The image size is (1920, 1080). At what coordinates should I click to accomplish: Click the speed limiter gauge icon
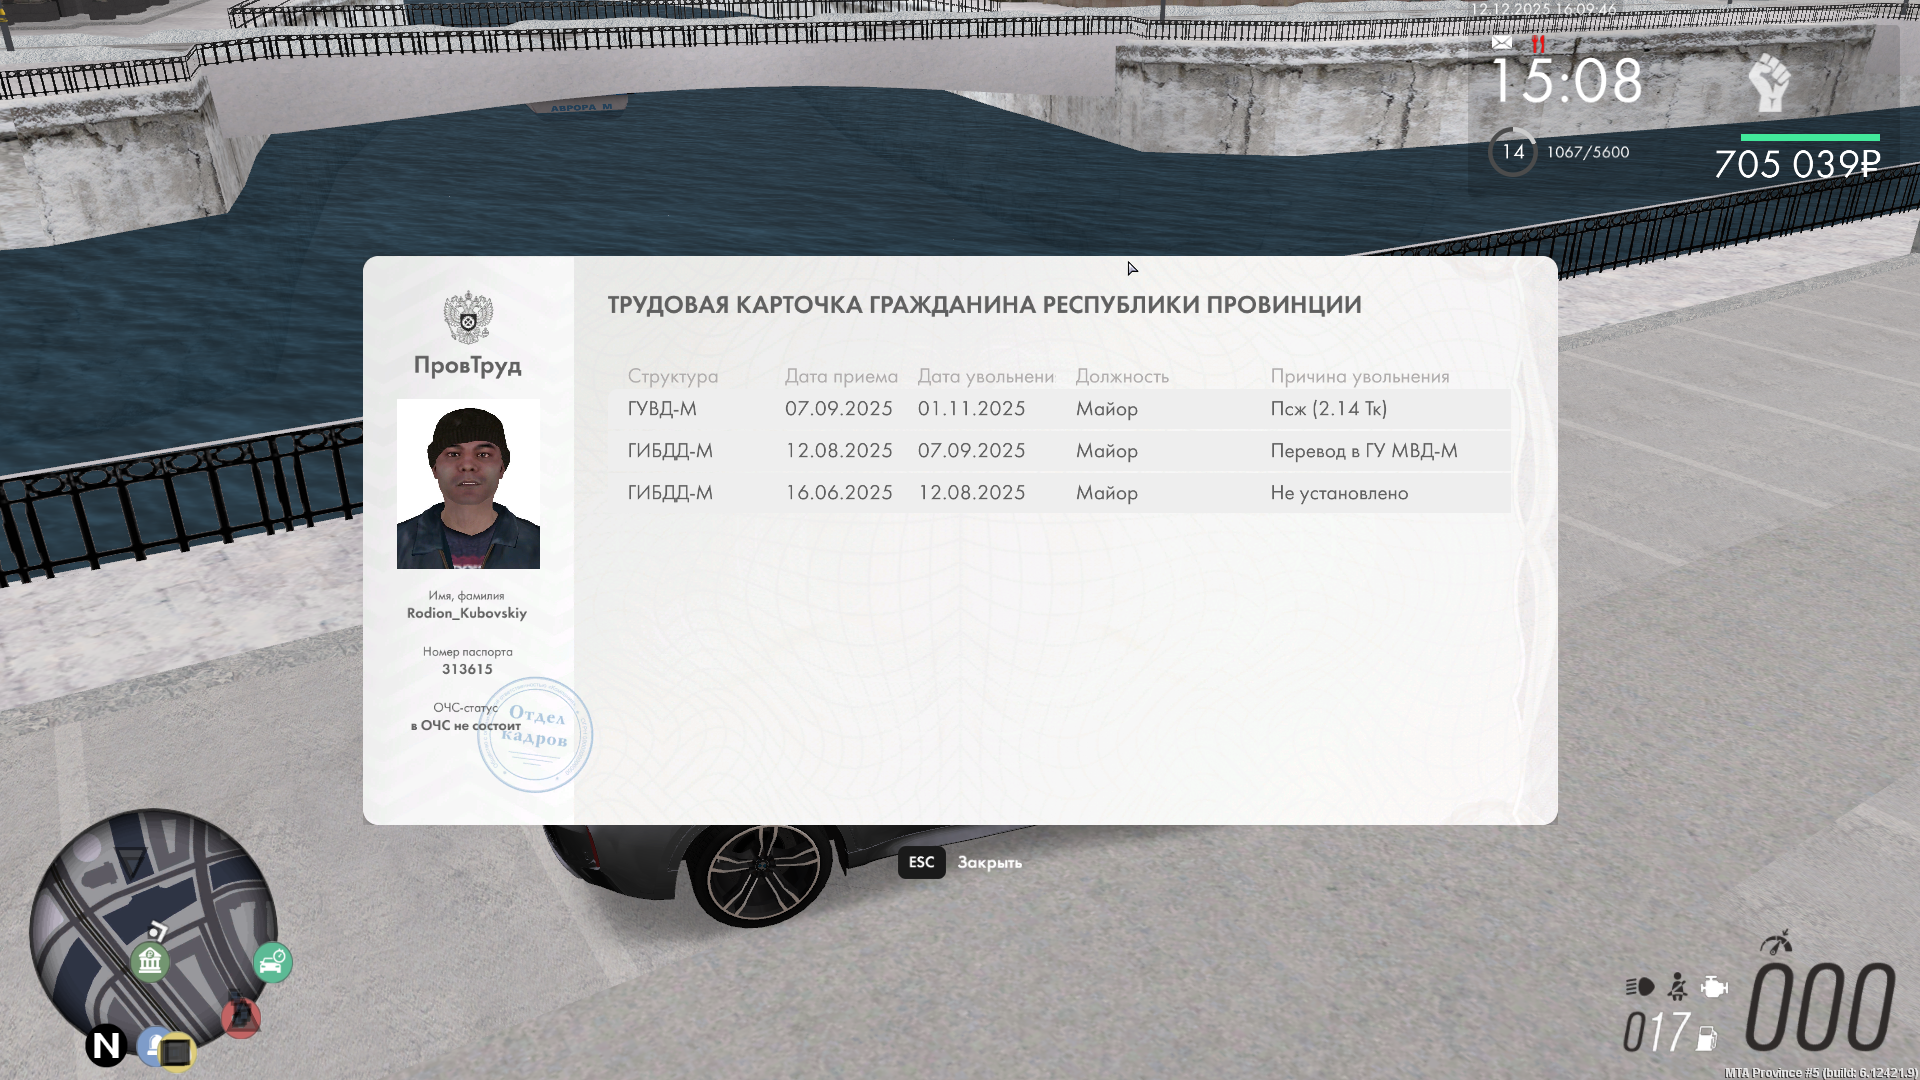click(1776, 942)
